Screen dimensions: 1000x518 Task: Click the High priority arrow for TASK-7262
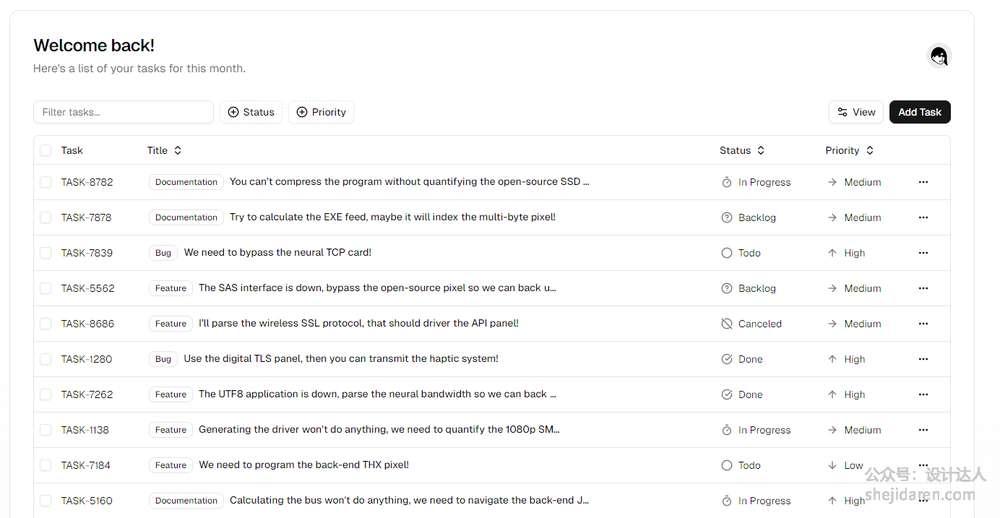(832, 395)
